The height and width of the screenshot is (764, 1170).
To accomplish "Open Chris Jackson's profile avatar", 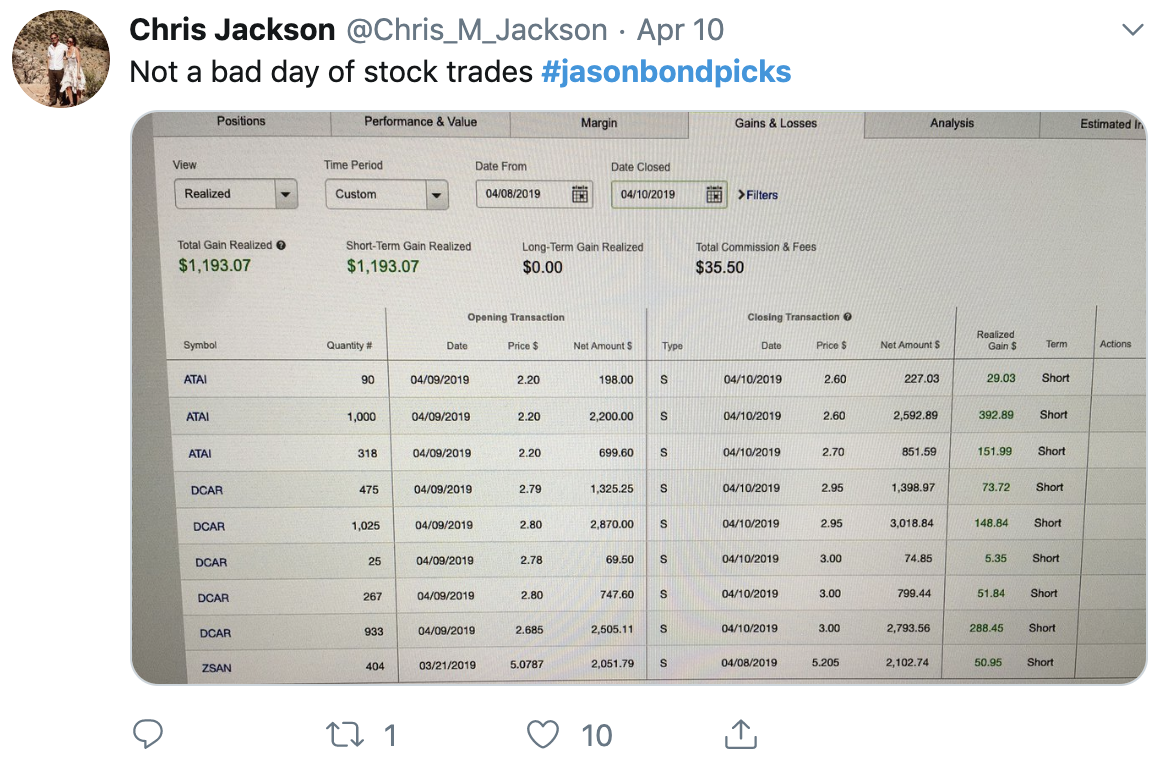I will pyautogui.click(x=60, y=58).
